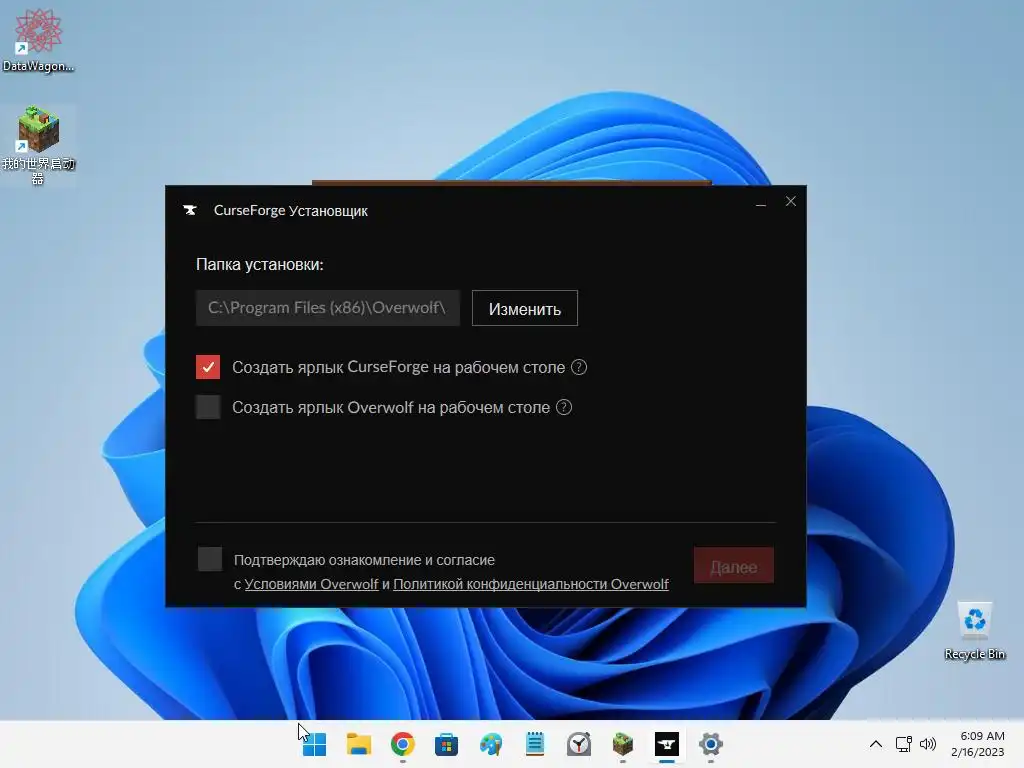Launch Google Chrome from the taskbar
Viewport: 1024px width, 768px height.
pos(402,744)
